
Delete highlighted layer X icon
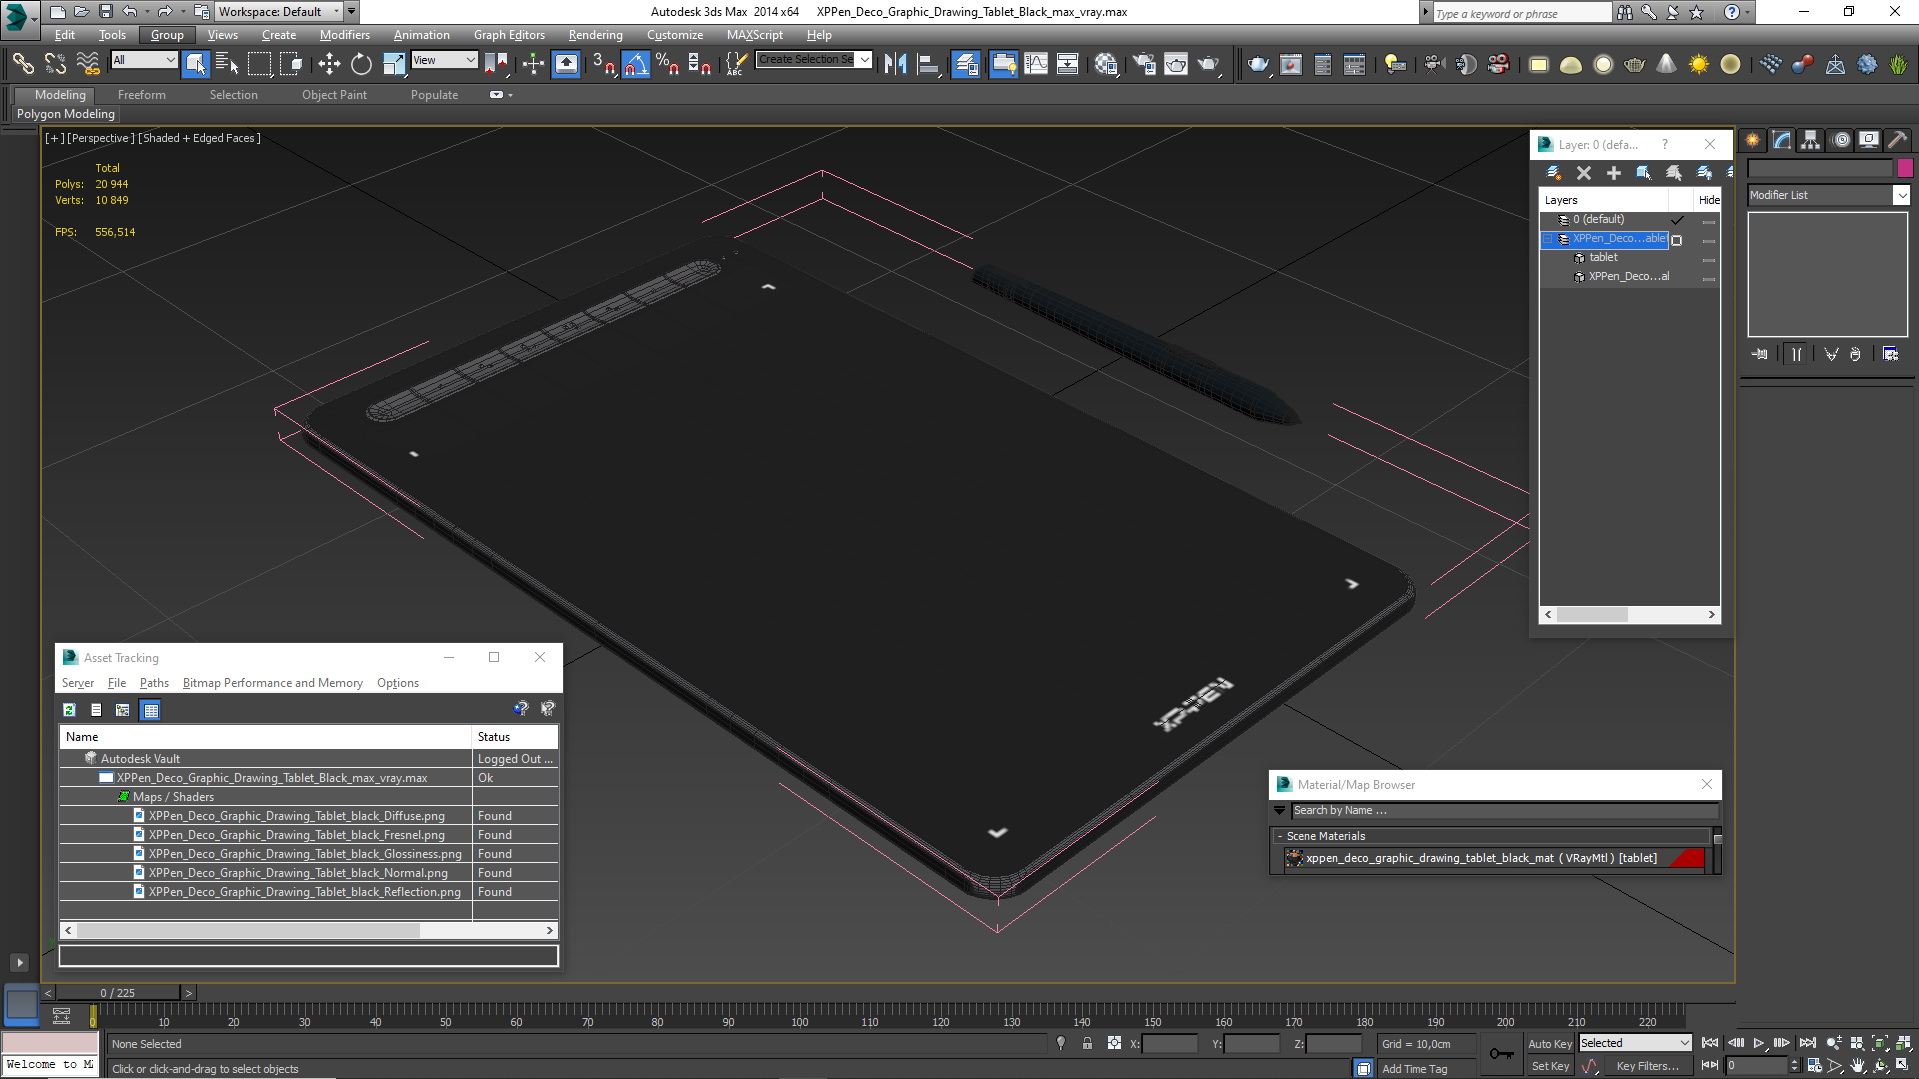click(x=1584, y=173)
